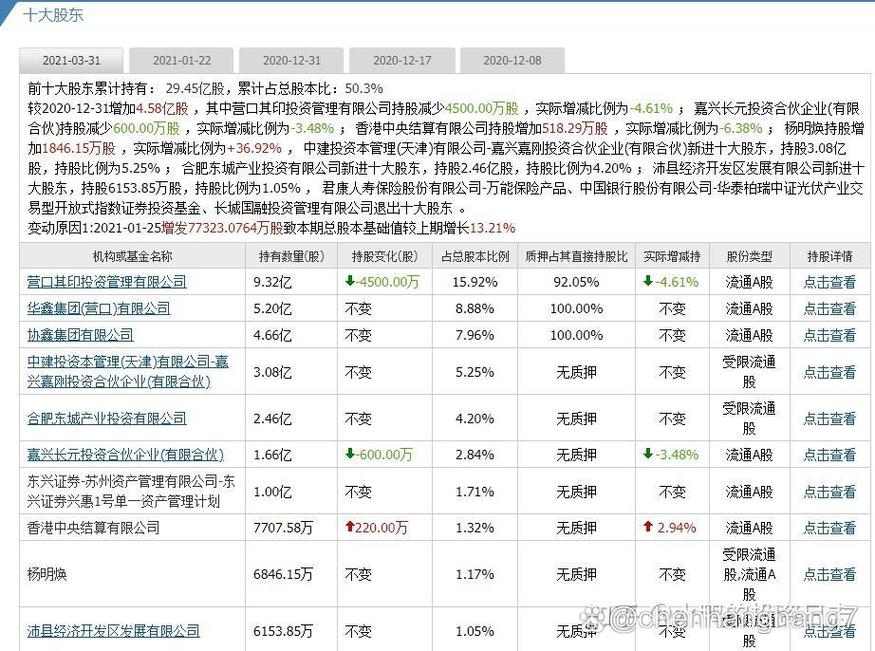Click the 4.20% share percentage

coord(475,418)
